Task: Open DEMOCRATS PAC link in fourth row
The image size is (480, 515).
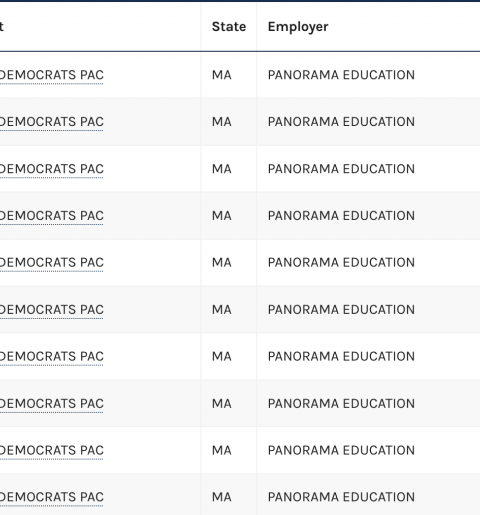Action: pyautogui.click(x=52, y=216)
